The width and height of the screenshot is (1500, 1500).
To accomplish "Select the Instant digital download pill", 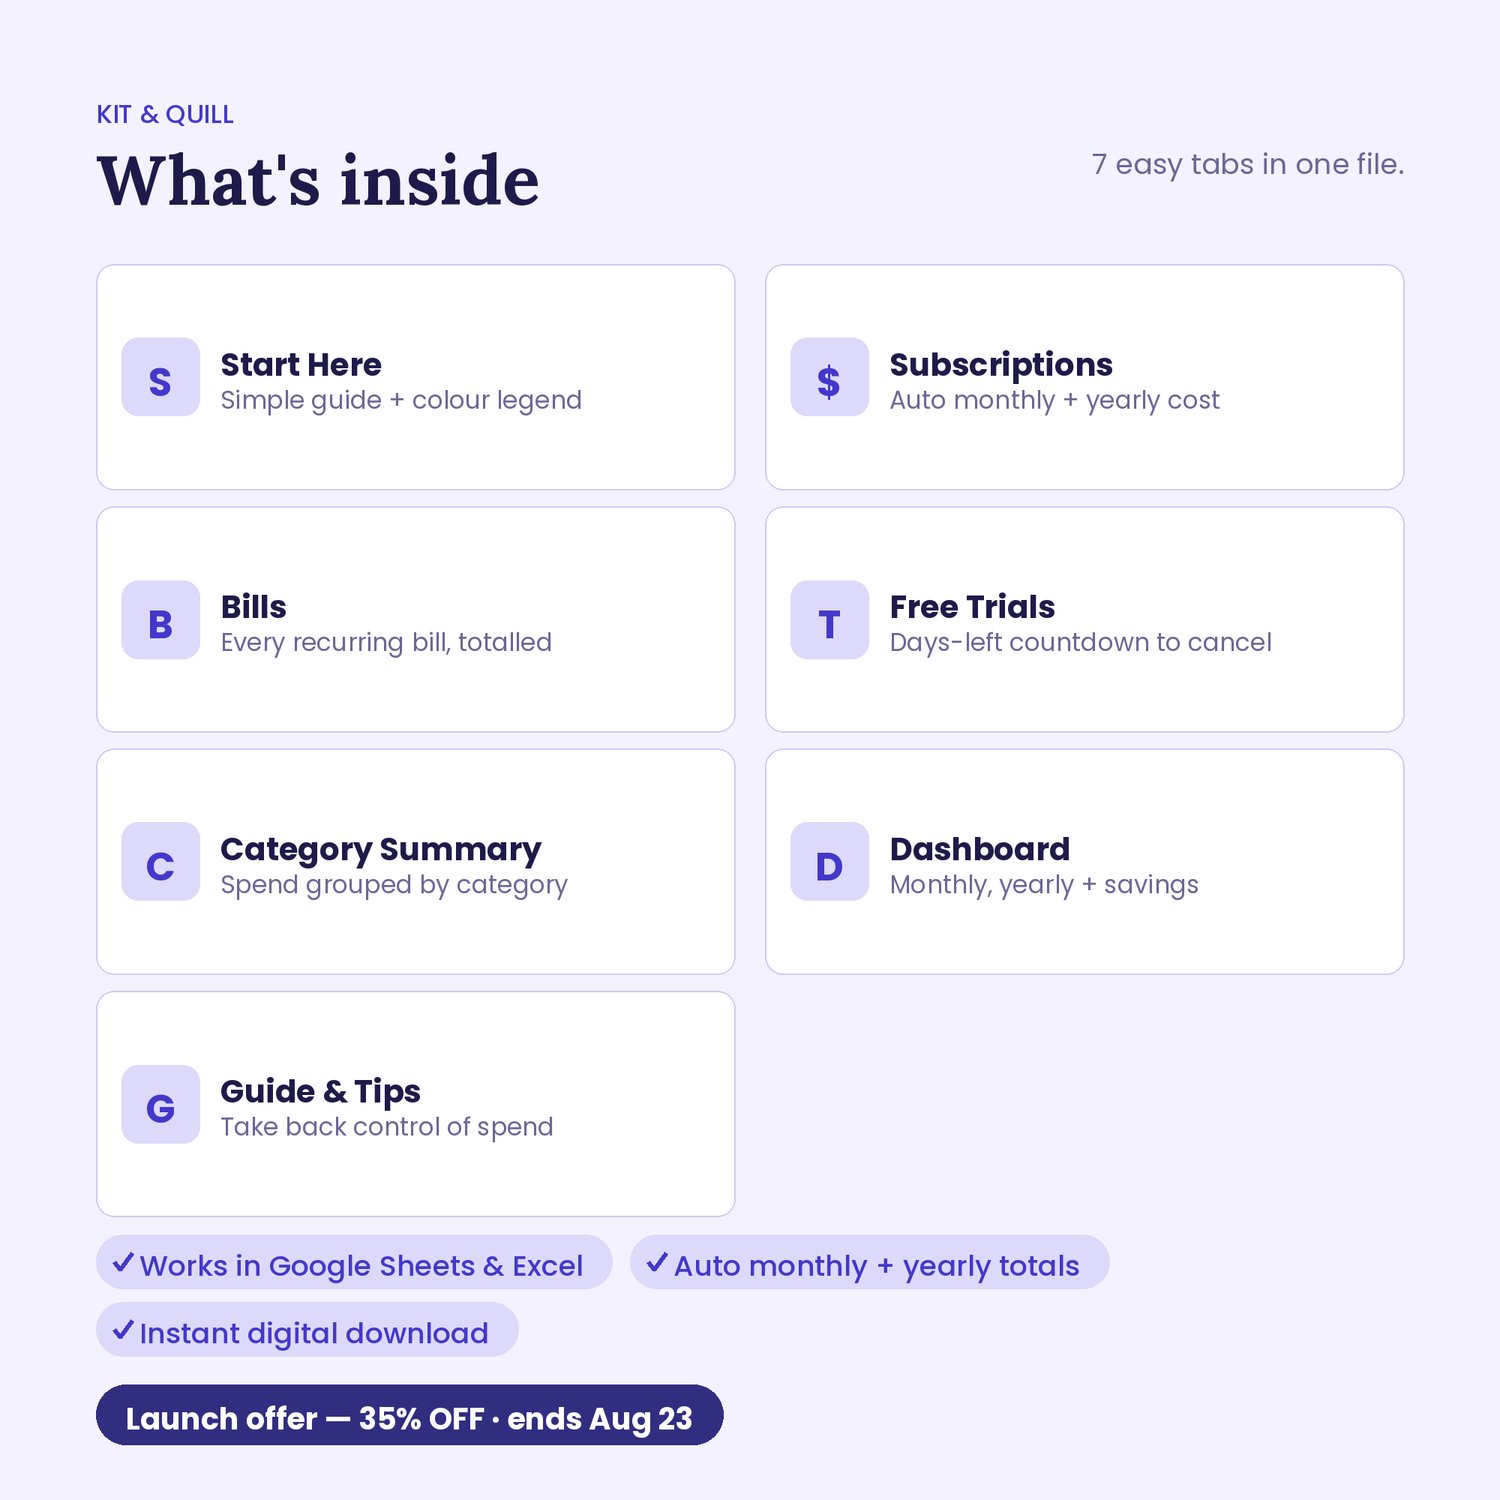I will point(307,1330).
